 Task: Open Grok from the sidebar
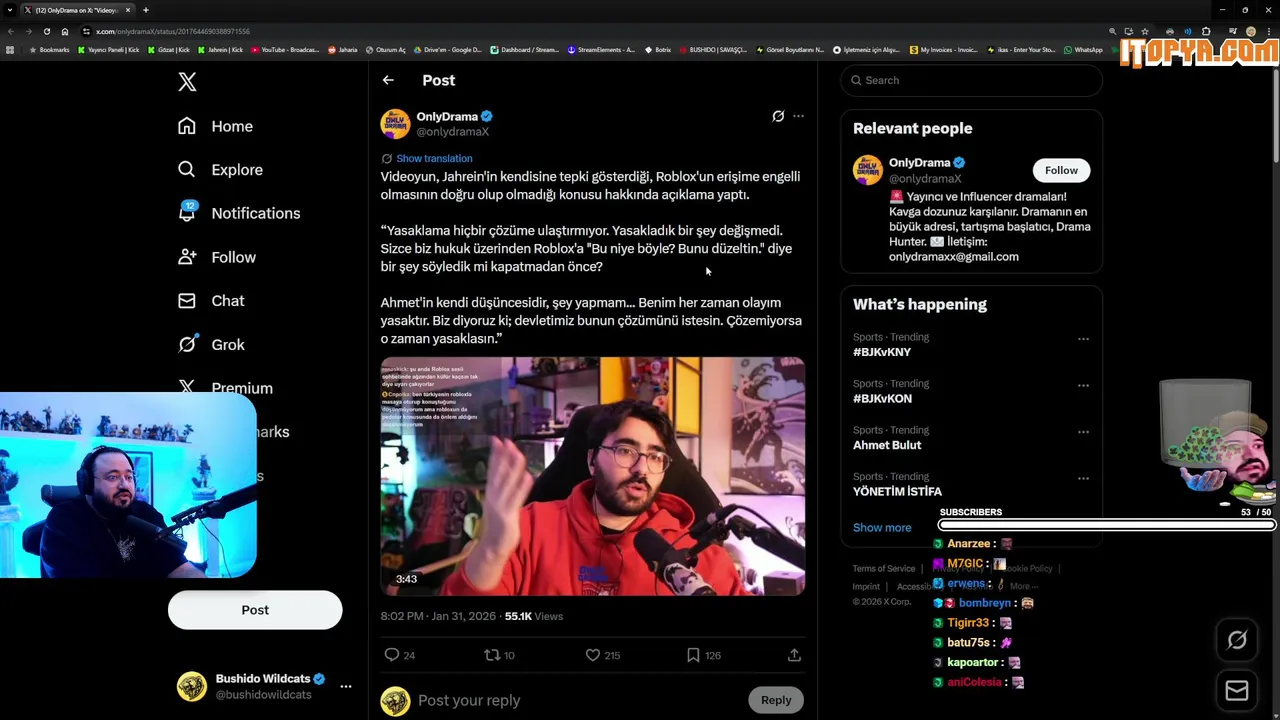pos(211,344)
